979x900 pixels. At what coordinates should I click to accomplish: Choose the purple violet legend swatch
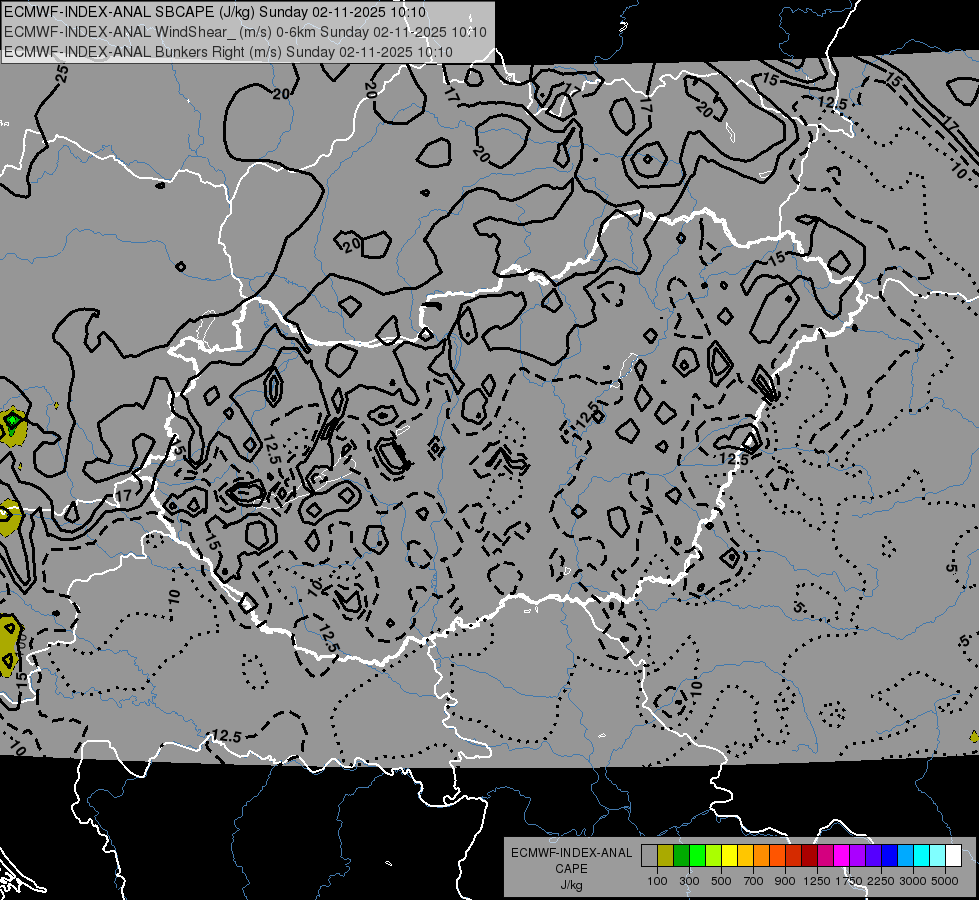click(x=858, y=856)
